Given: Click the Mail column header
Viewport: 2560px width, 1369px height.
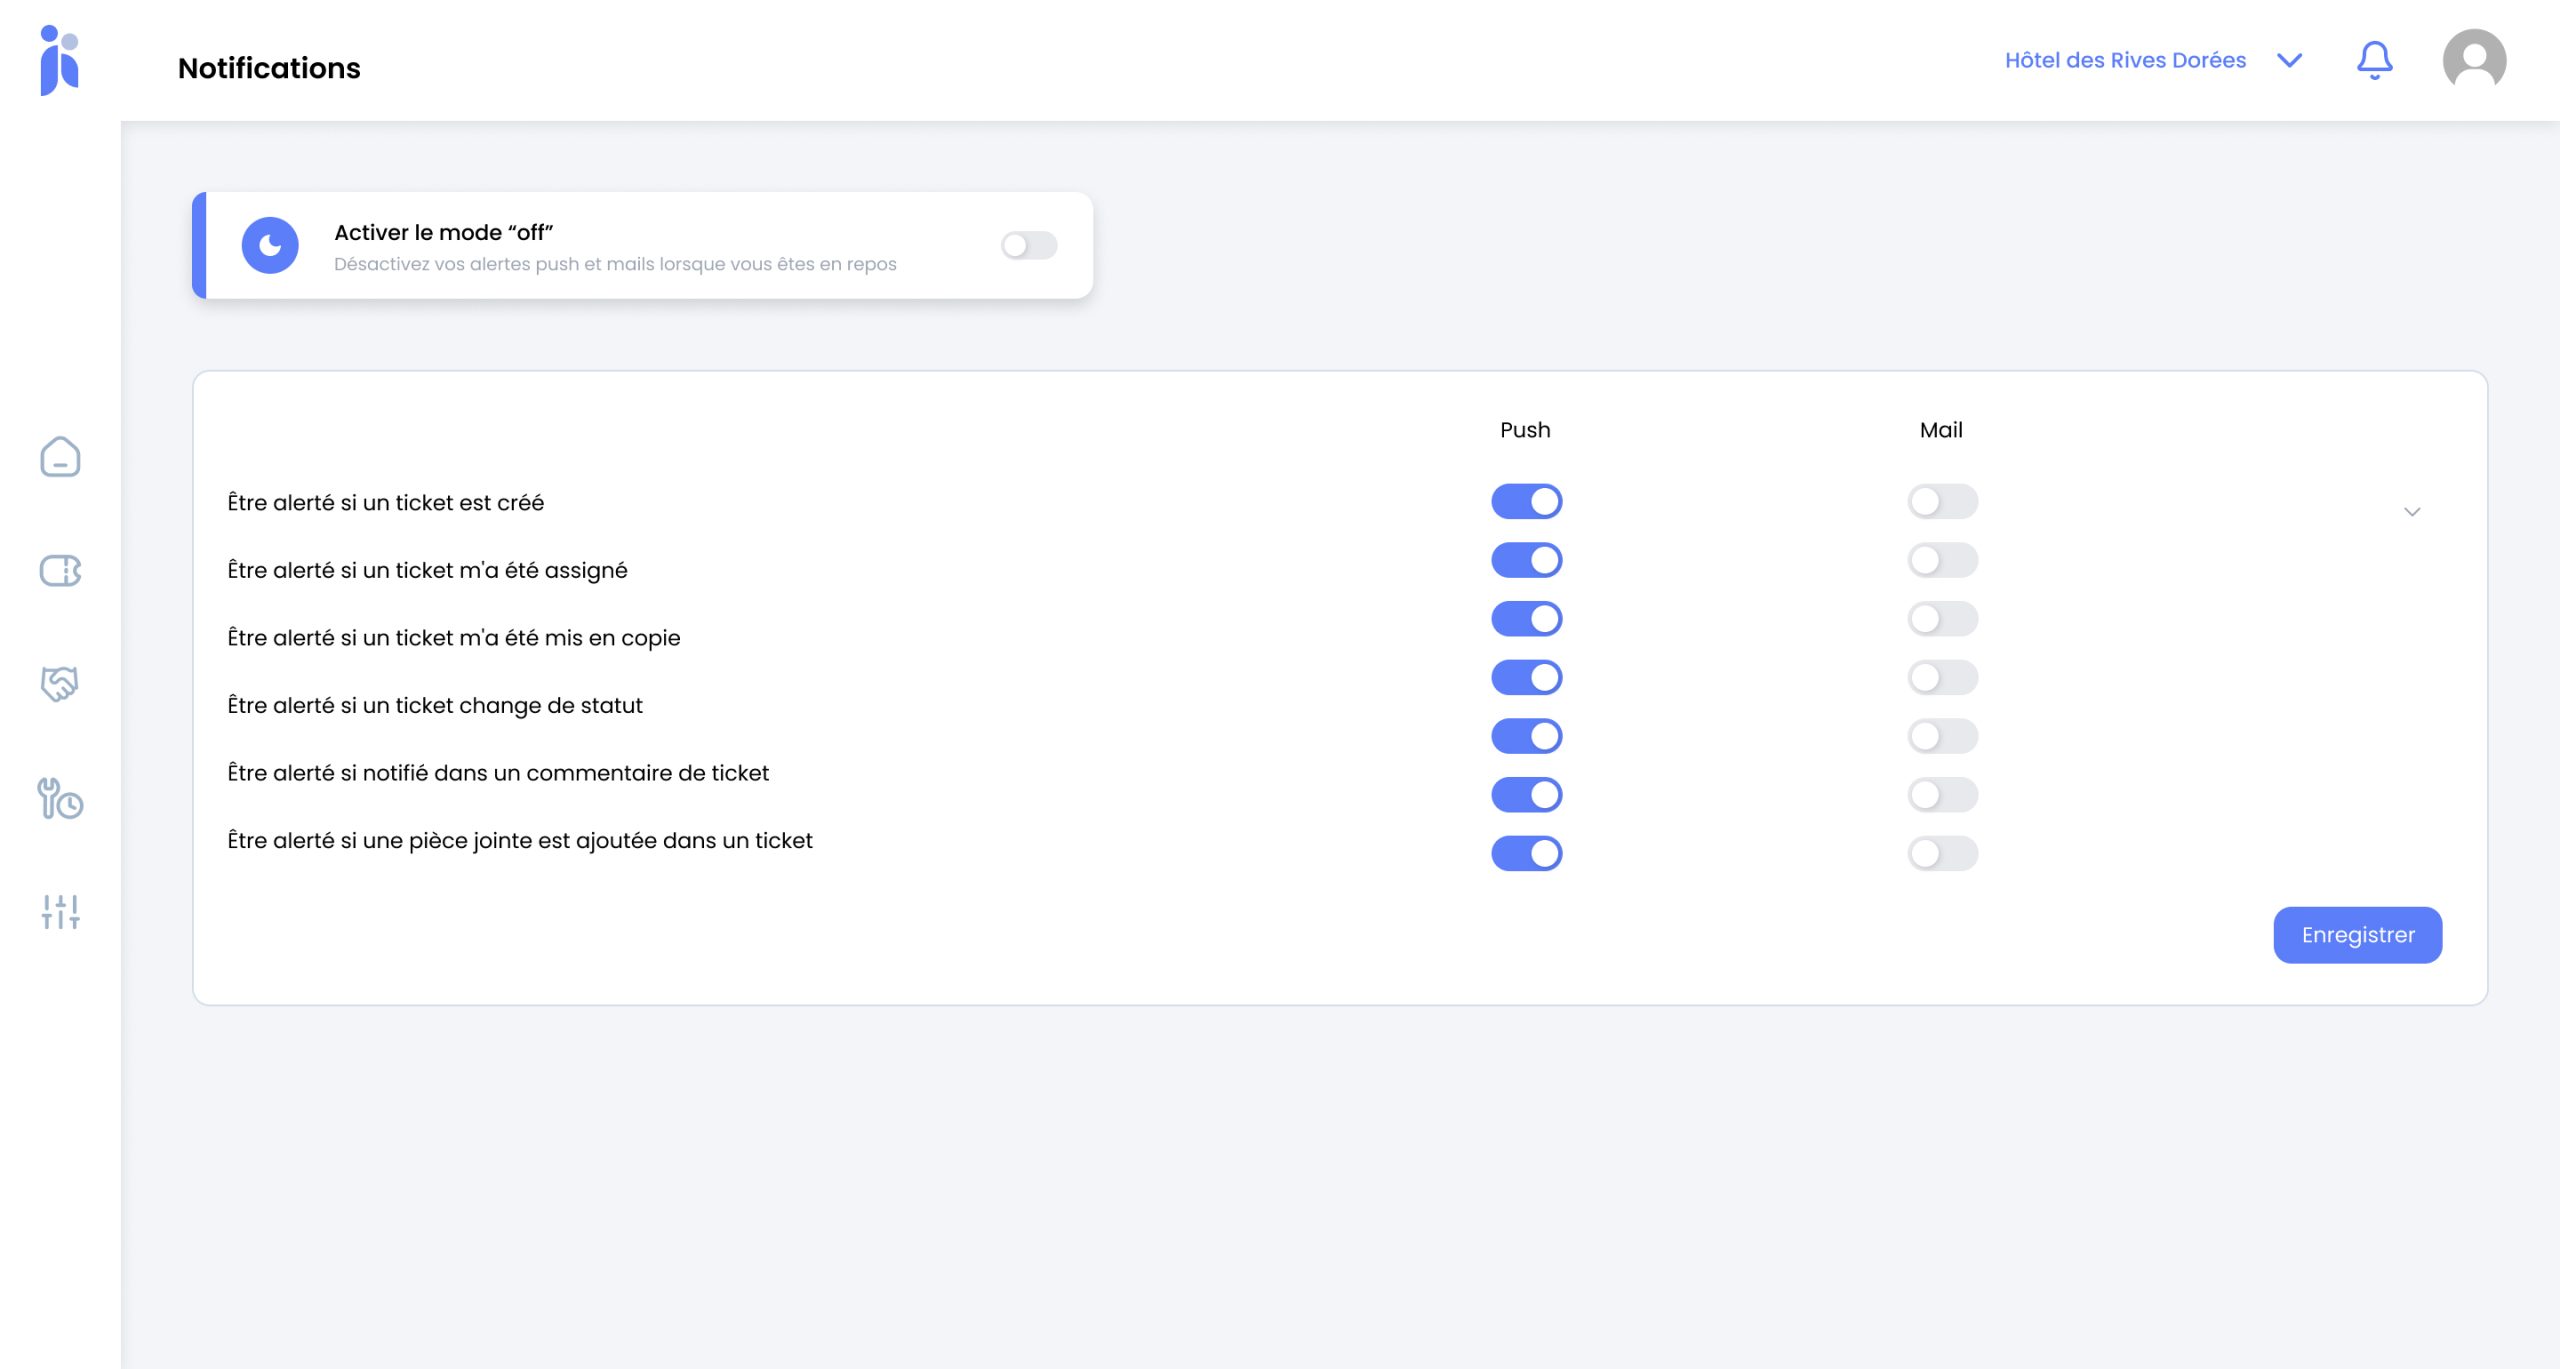Looking at the screenshot, I should pos(1941,430).
